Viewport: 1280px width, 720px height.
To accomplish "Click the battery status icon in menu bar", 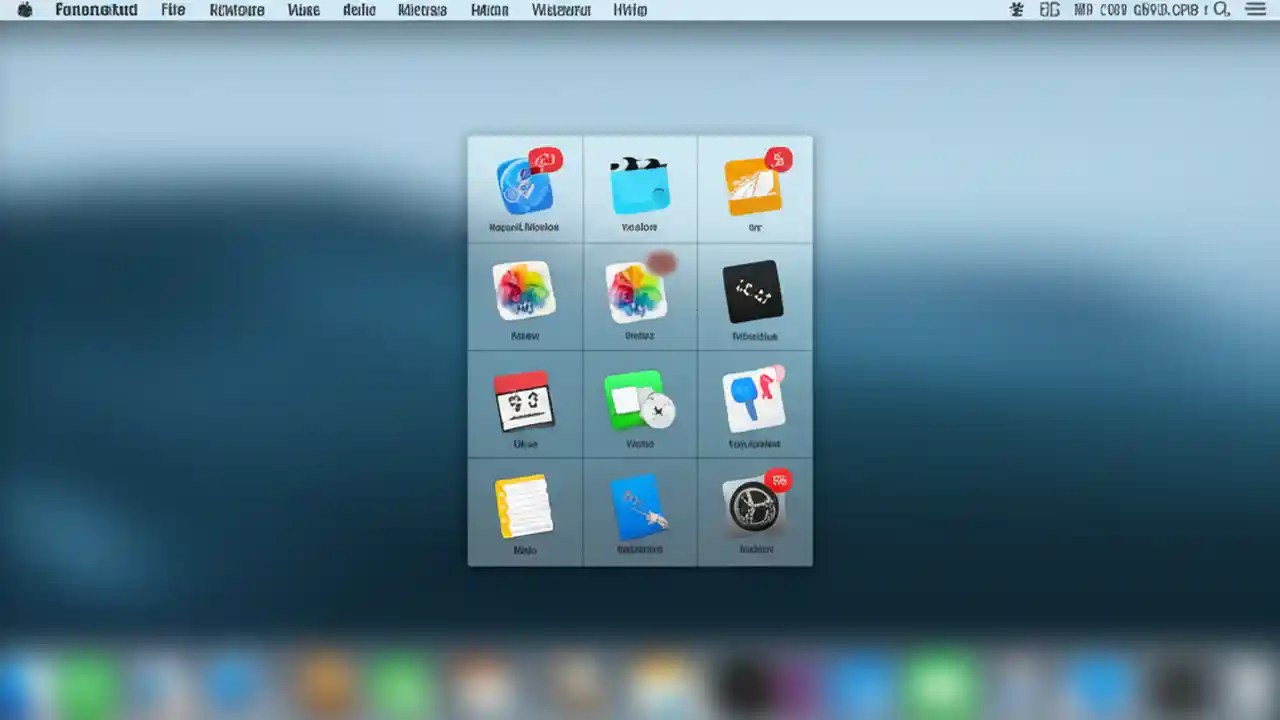I will [x=1049, y=10].
